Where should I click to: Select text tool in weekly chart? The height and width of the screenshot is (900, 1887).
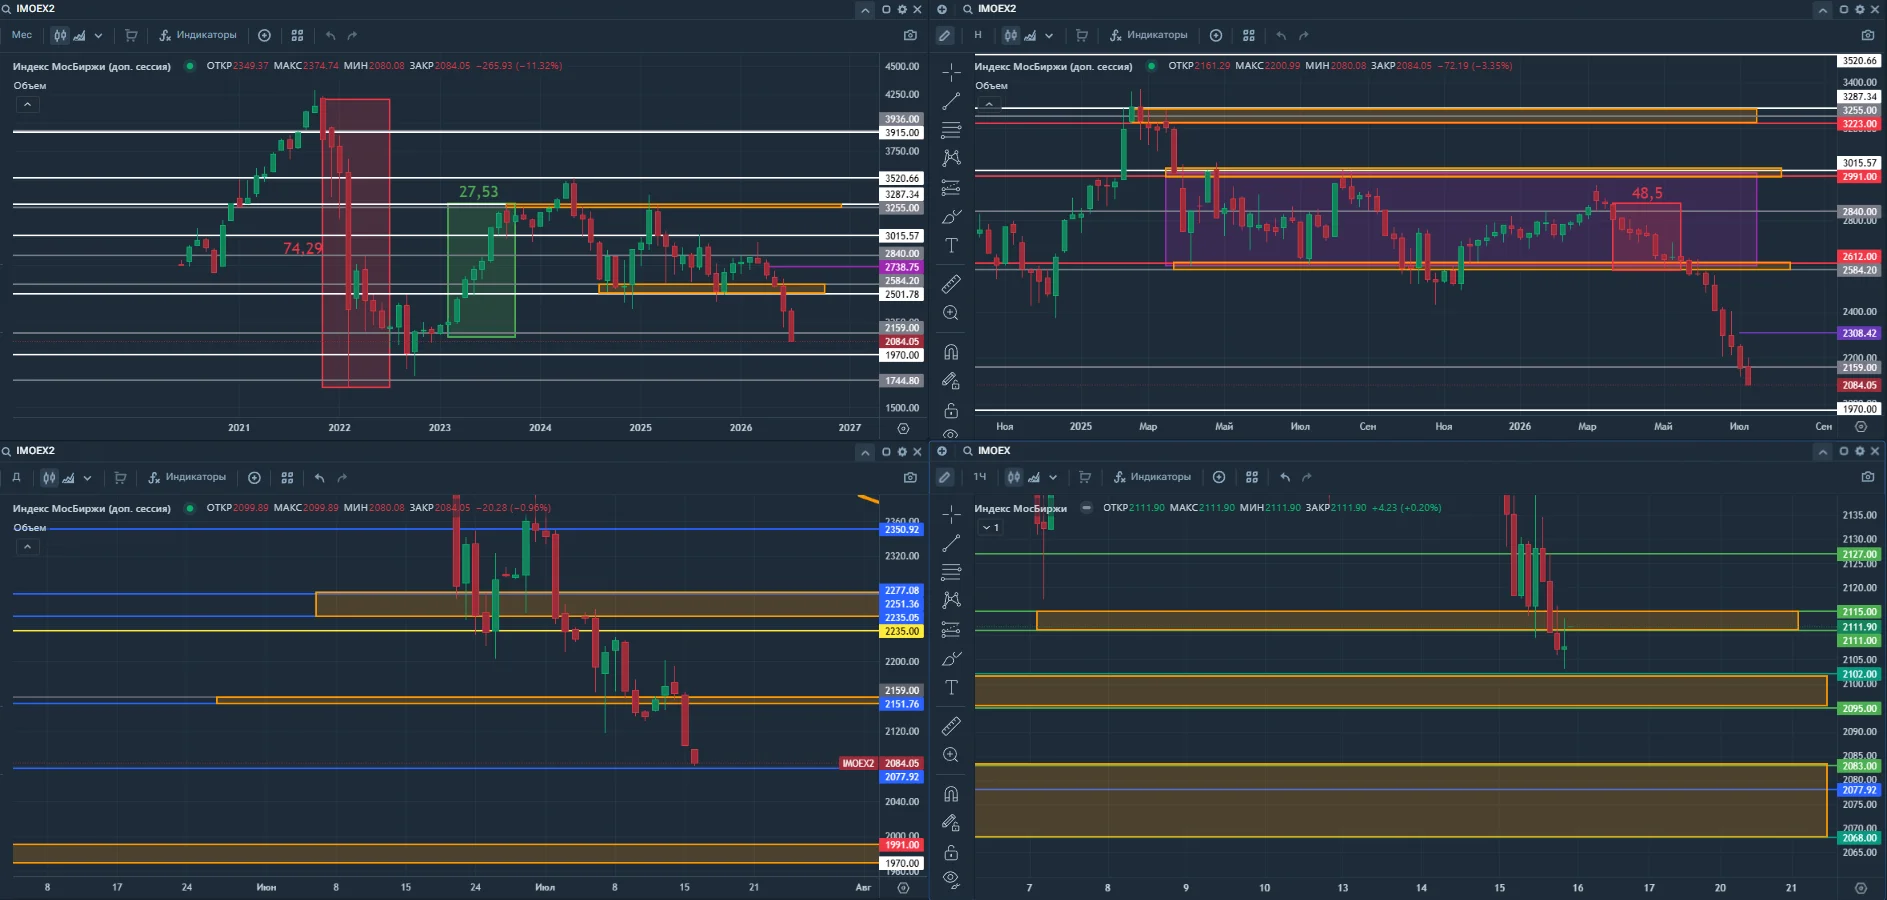click(x=951, y=245)
